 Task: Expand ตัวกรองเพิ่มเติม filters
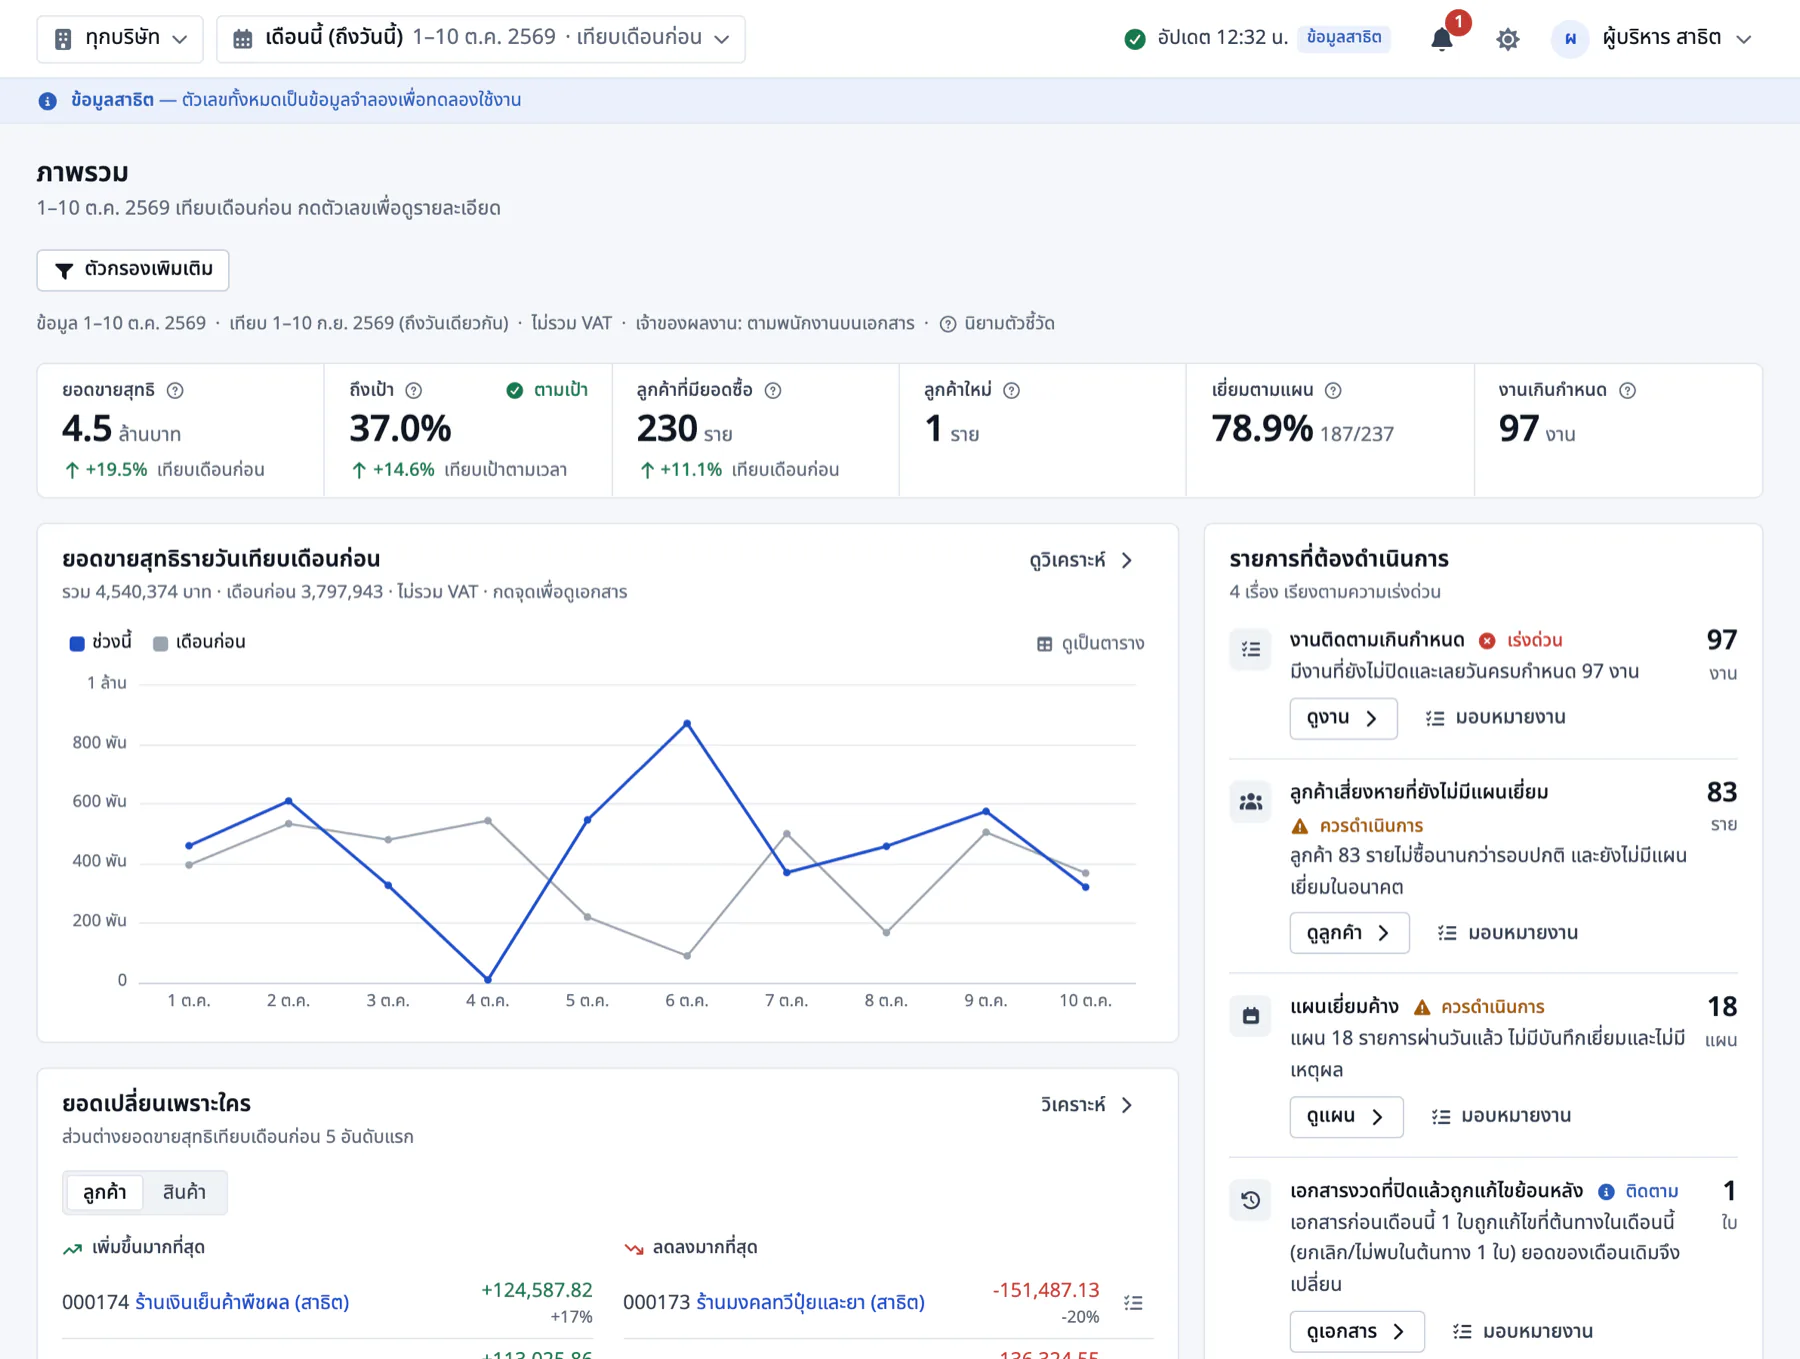[x=133, y=270]
